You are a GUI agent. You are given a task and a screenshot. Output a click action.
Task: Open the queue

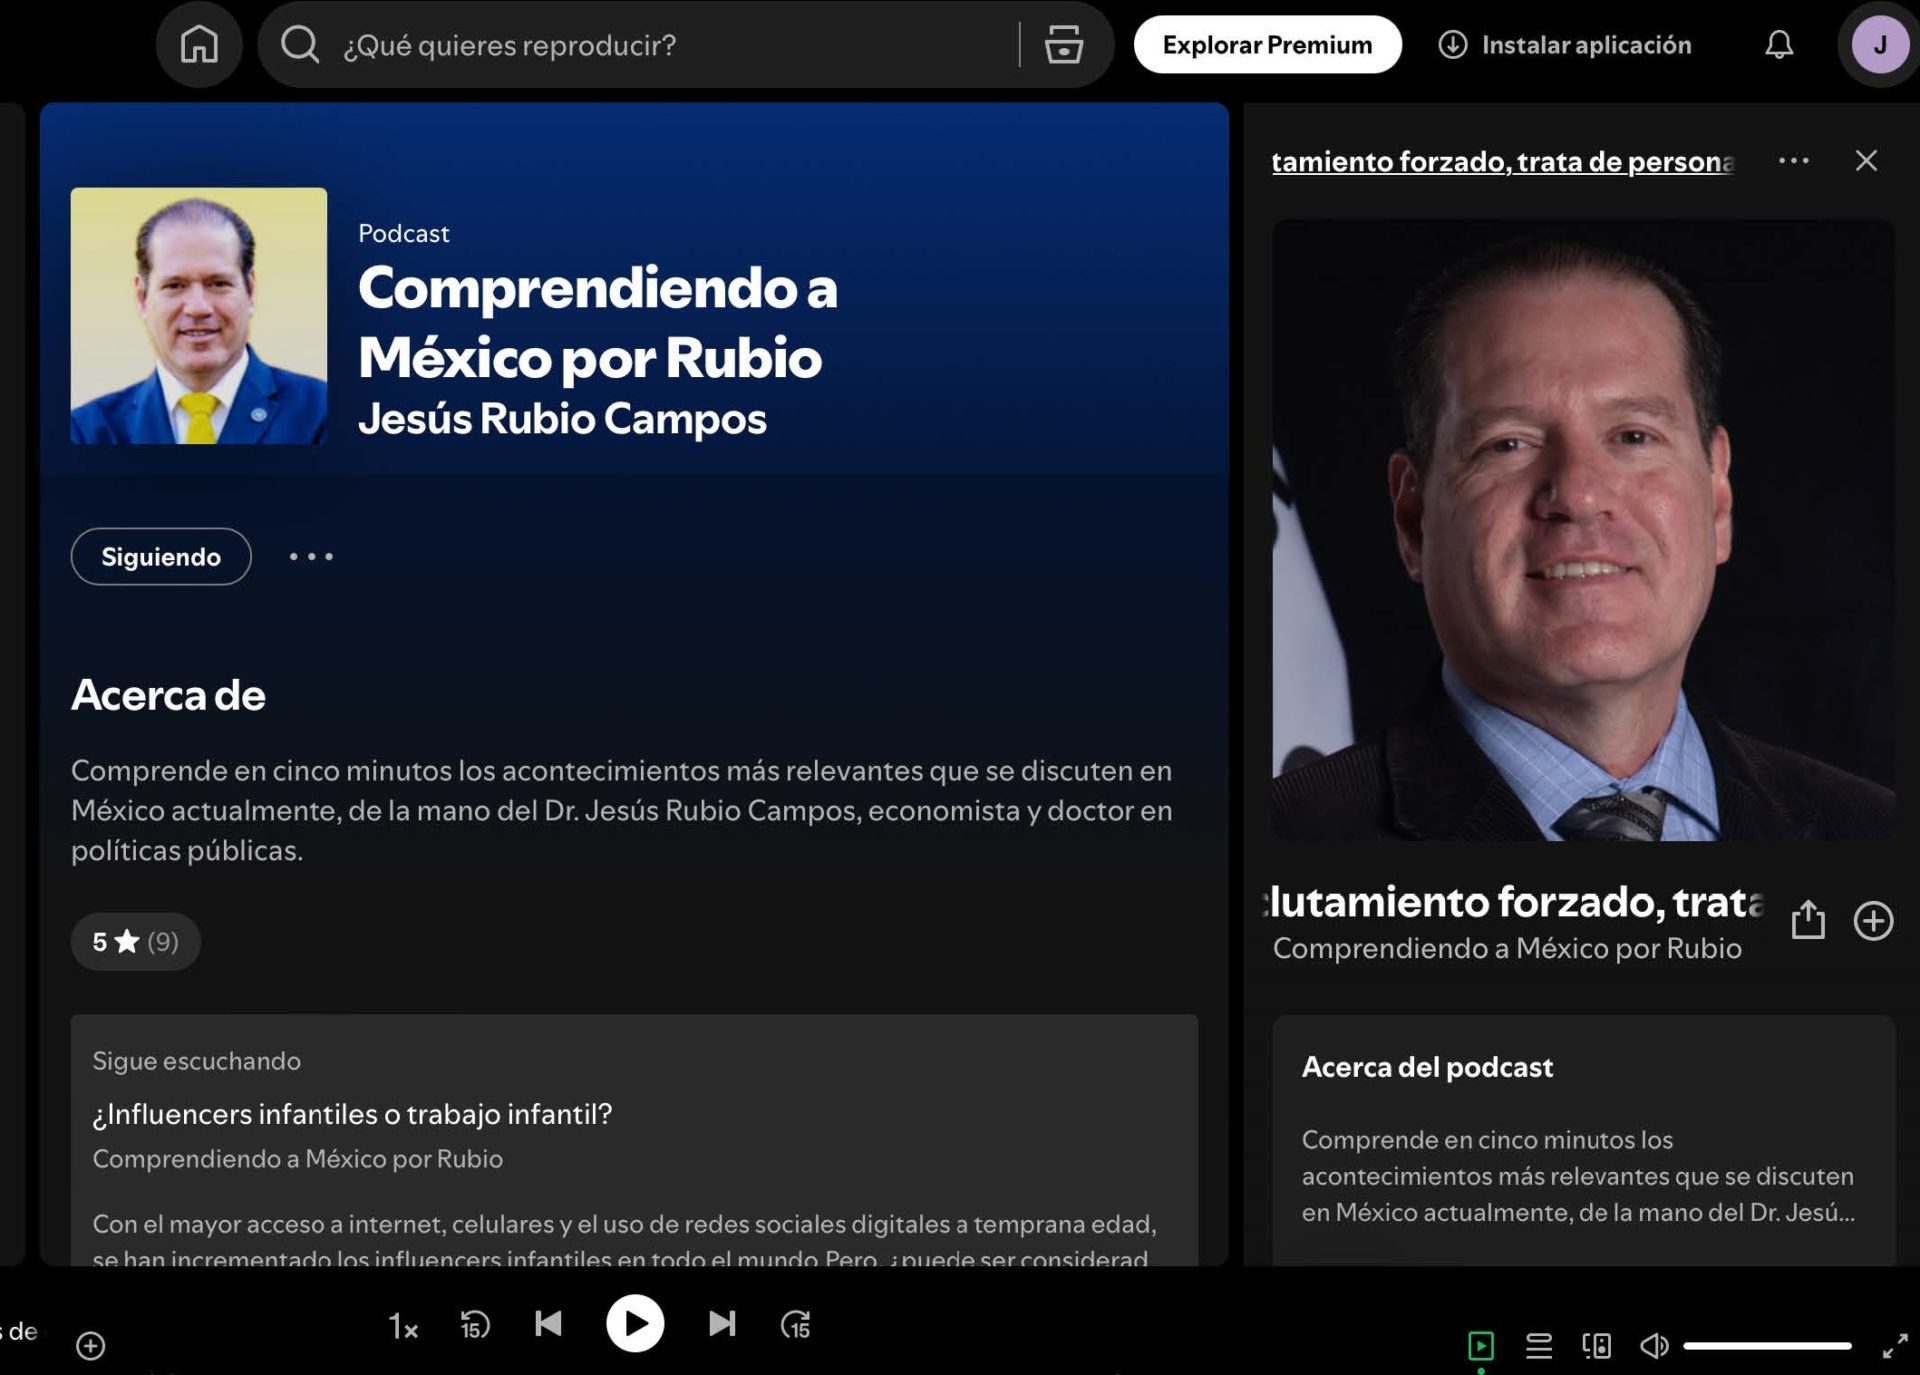(x=1539, y=1346)
